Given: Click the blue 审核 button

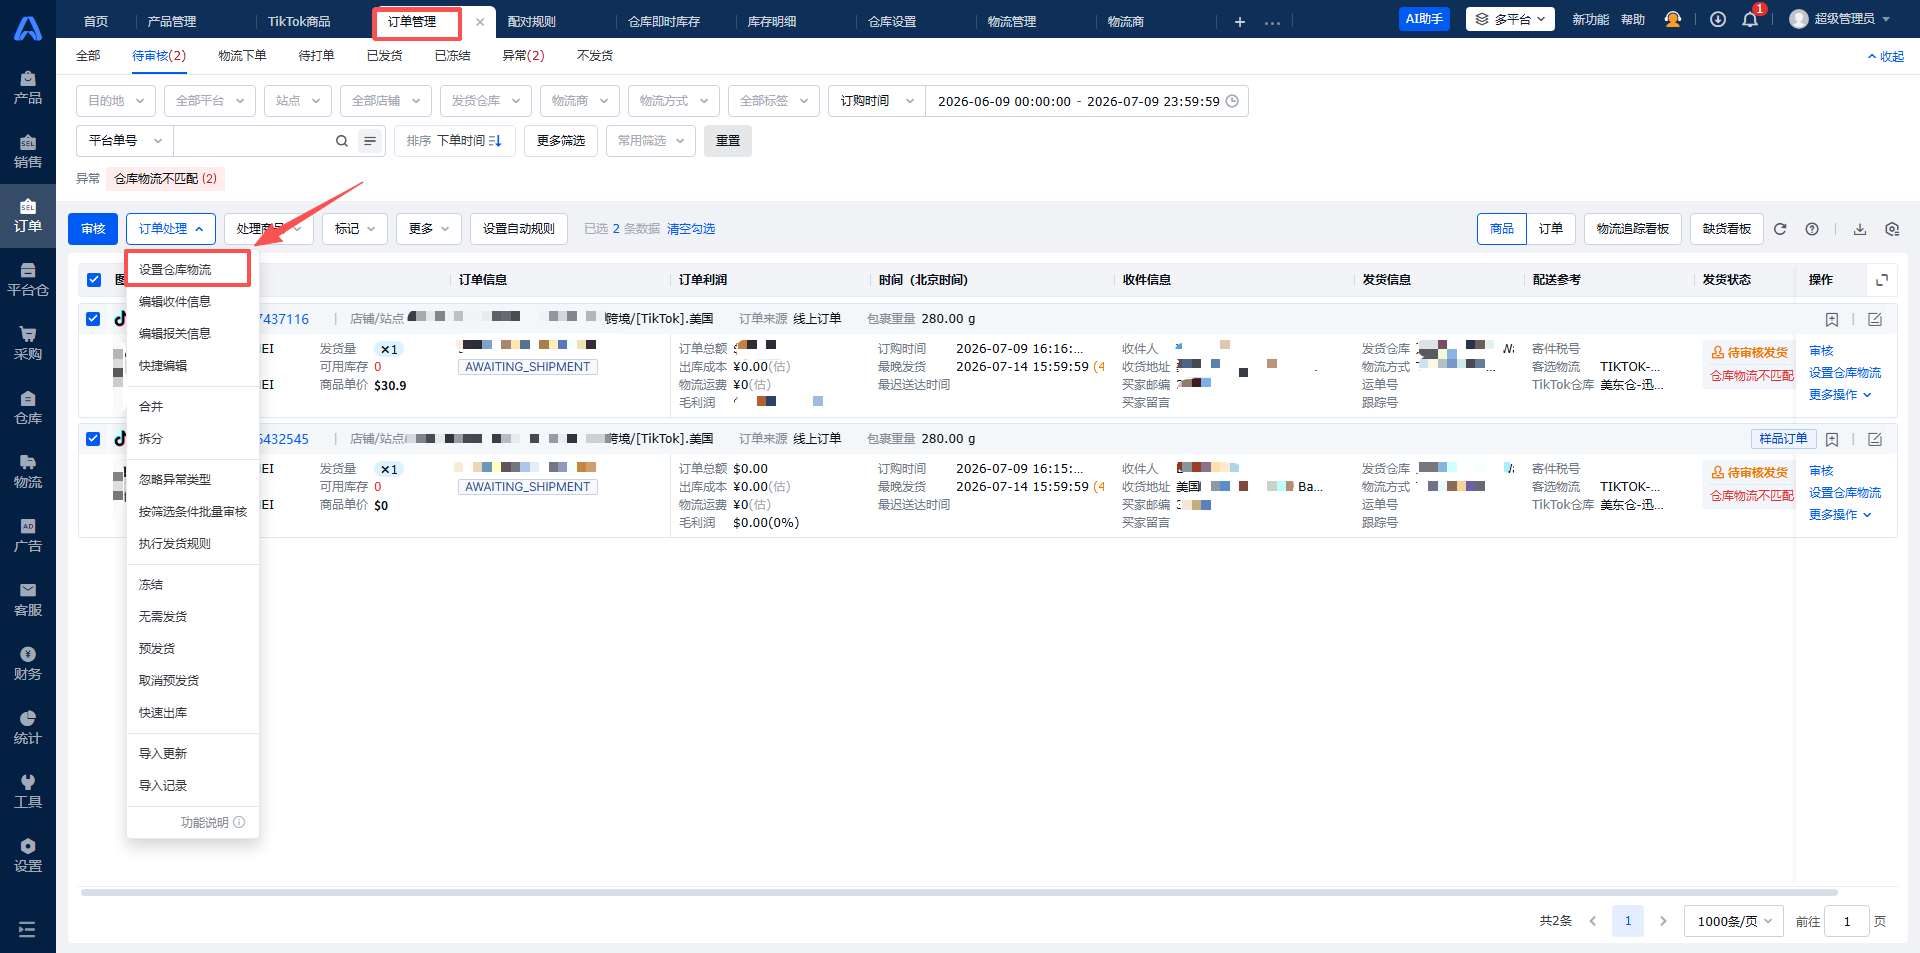Looking at the screenshot, I should coord(93,229).
